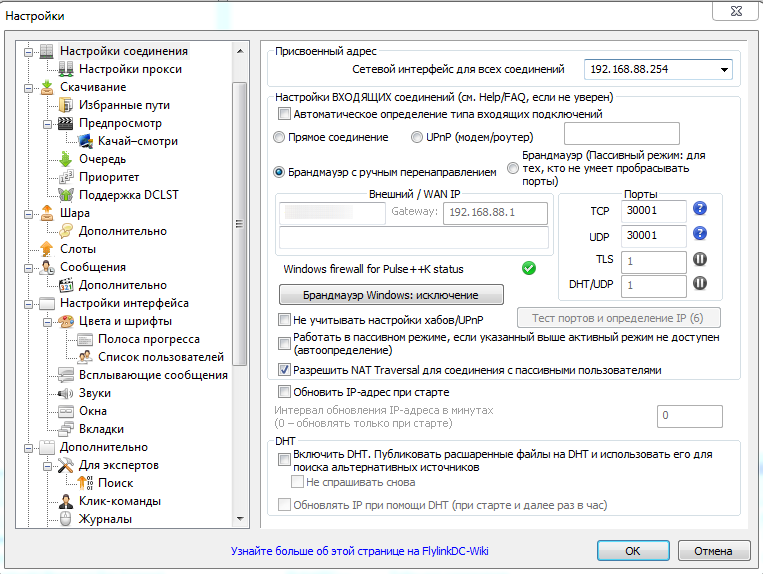Open Дополнительно under Сообщения
The image size is (763, 574).
point(123,285)
